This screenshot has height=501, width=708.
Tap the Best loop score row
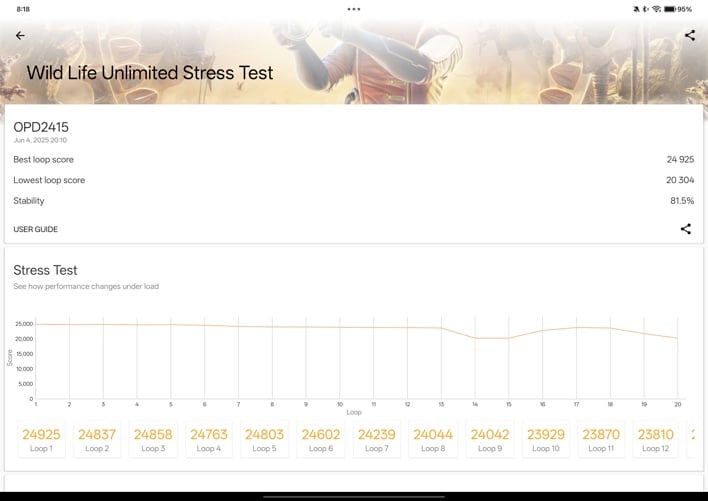353,160
